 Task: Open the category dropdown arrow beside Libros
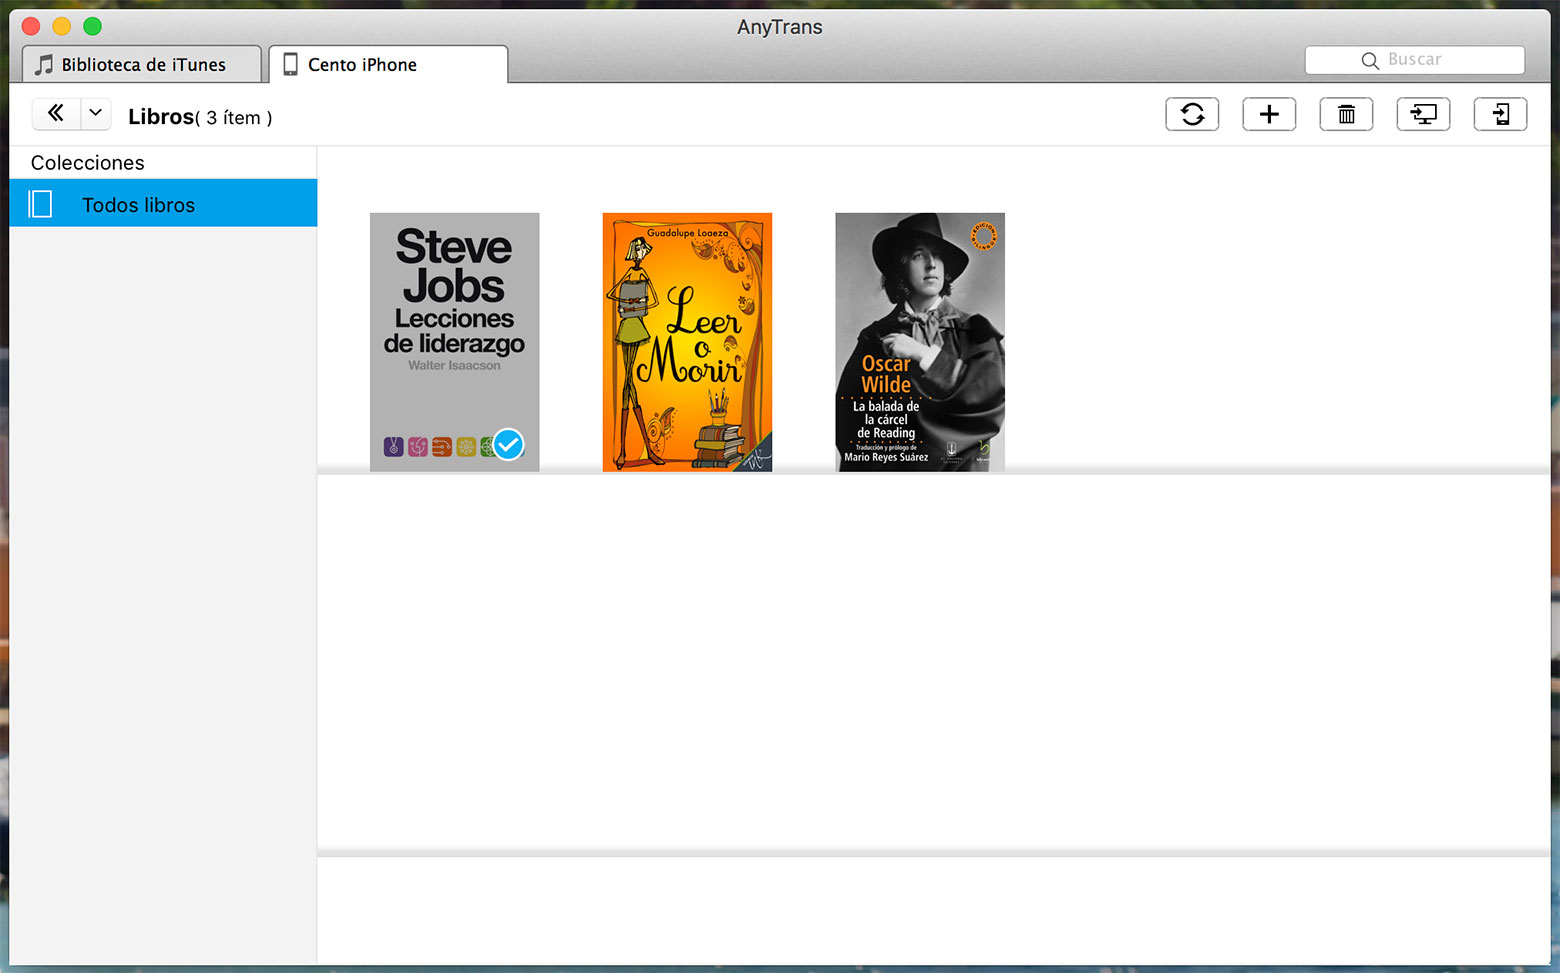click(x=96, y=113)
